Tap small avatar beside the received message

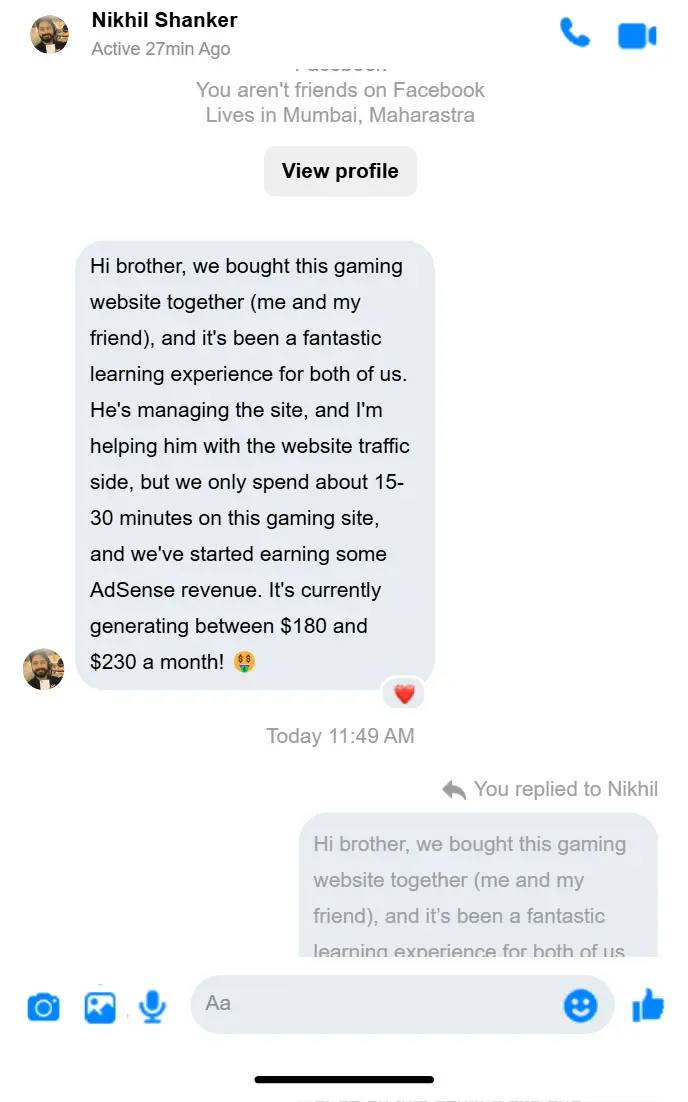coord(44,669)
